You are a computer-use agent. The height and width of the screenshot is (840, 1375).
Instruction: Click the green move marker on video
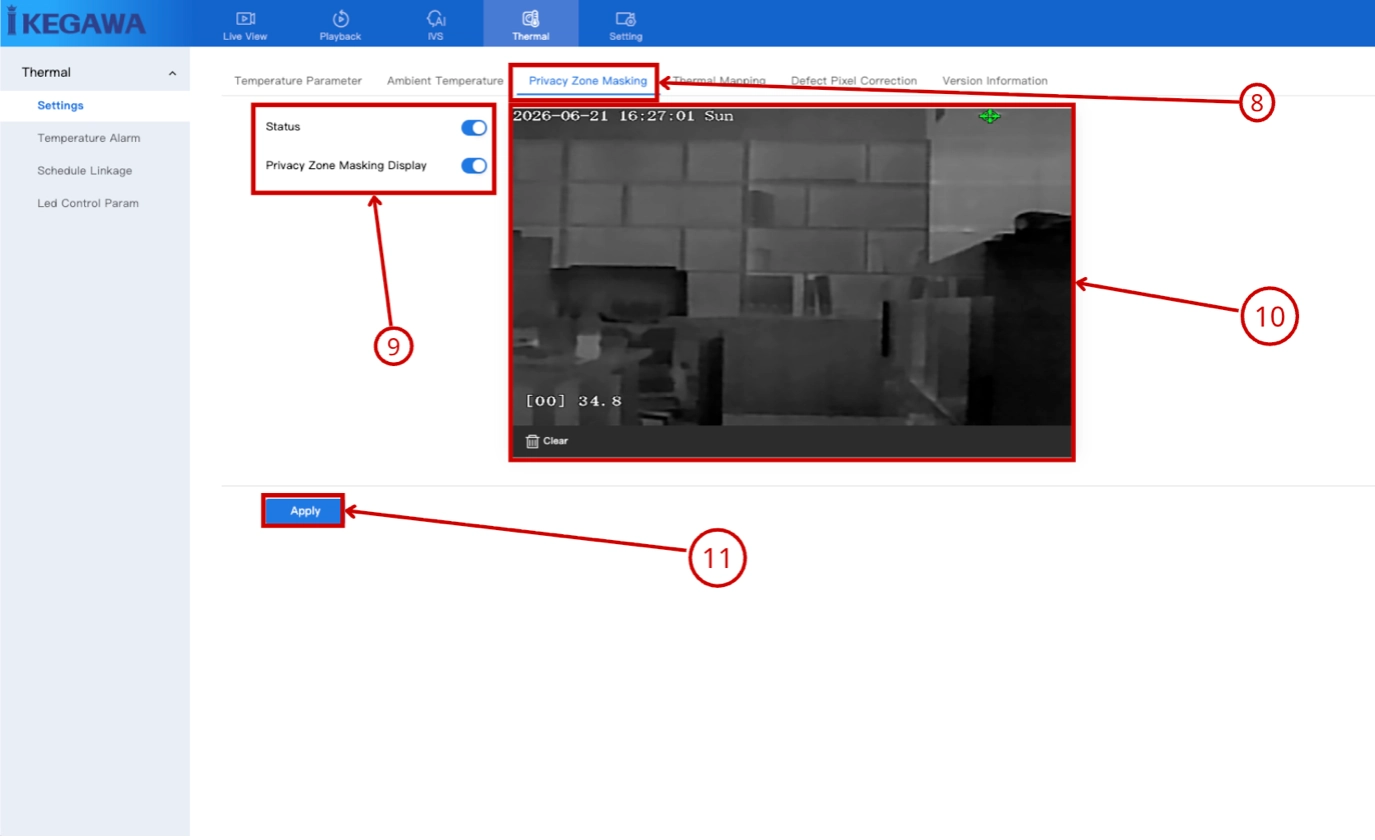coord(989,116)
